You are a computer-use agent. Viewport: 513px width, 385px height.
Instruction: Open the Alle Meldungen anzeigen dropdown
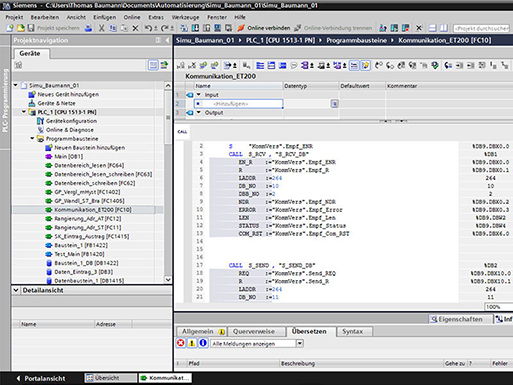[300, 343]
